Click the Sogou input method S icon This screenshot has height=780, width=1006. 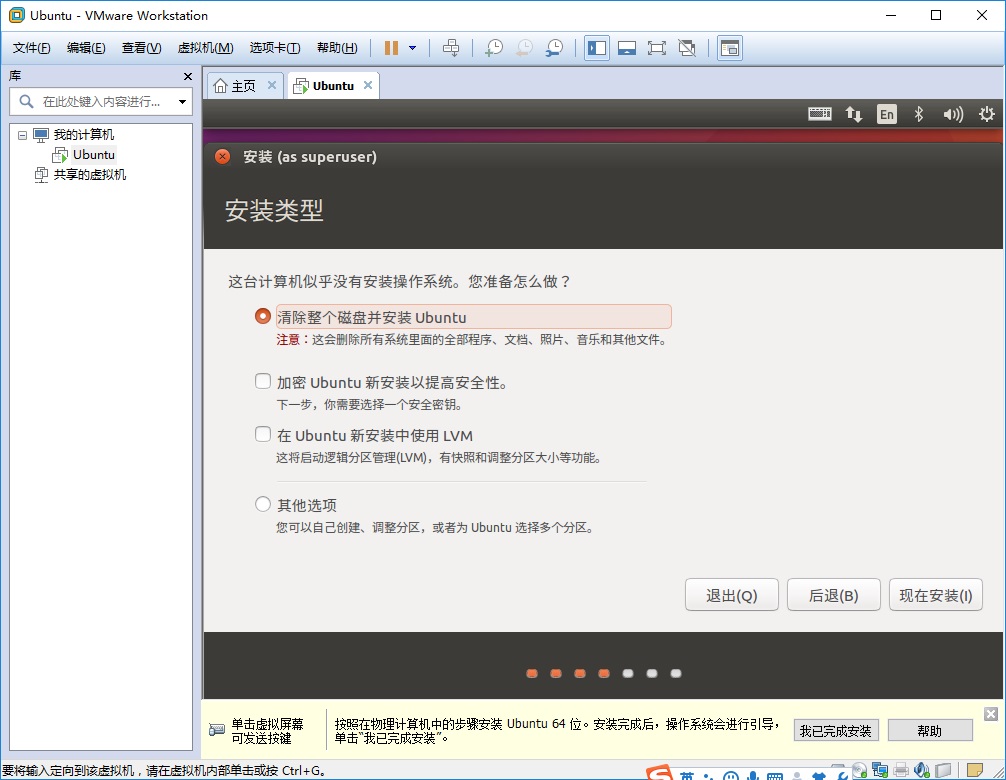[x=659, y=772]
